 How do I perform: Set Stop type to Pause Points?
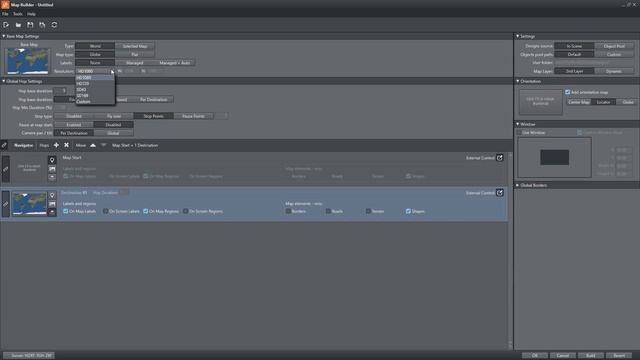coord(193,116)
